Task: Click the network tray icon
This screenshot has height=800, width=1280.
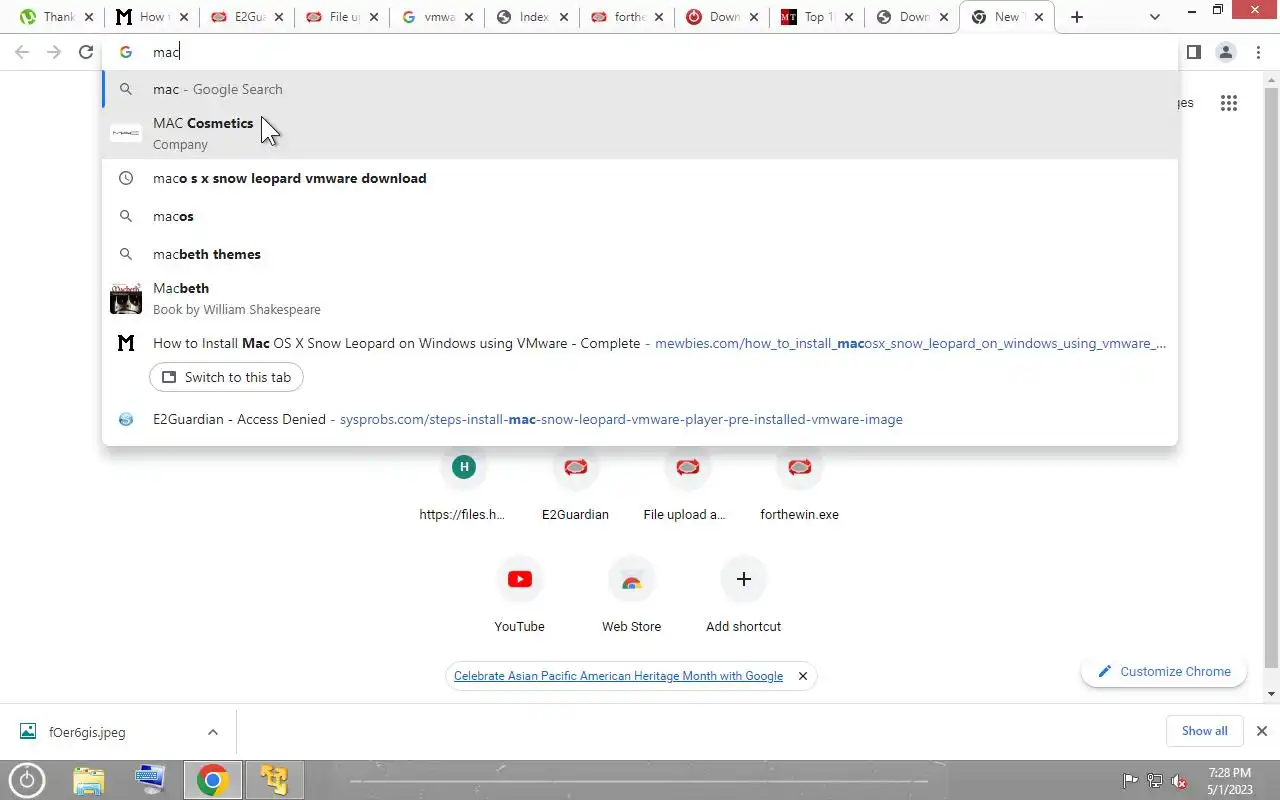Action: tap(1155, 781)
